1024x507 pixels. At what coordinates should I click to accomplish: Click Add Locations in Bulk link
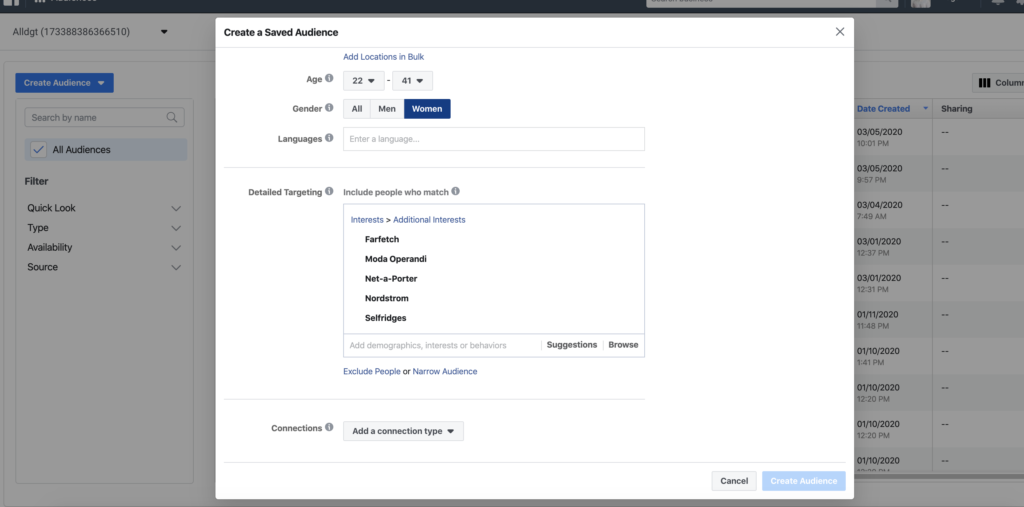click(x=383, y=57)
